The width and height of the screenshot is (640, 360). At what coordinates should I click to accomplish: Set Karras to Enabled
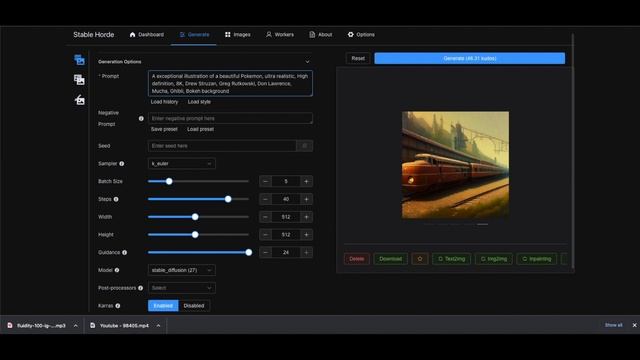[163, 306]
